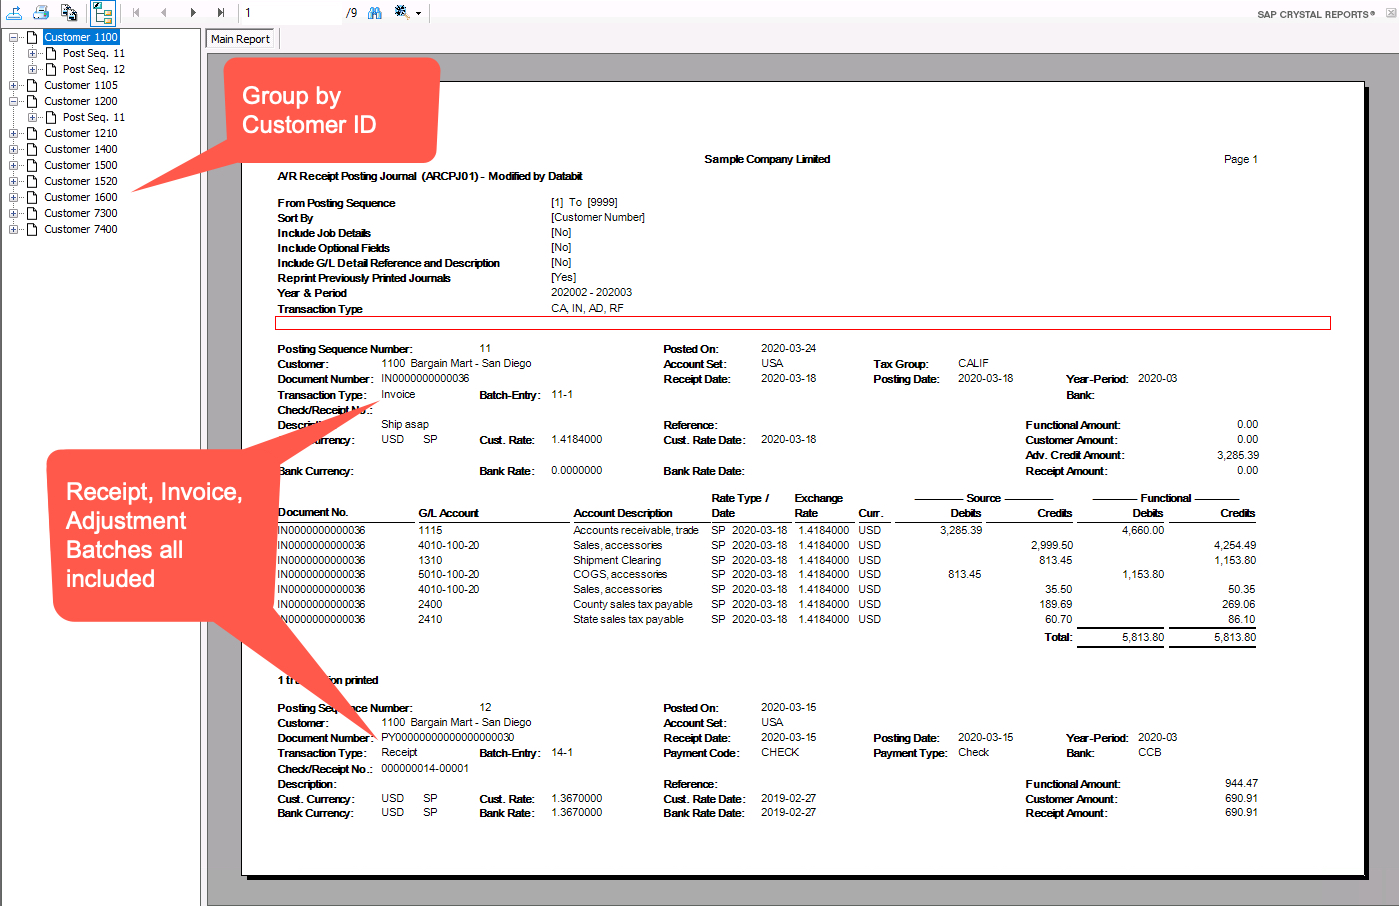
Task: Click 'Sample Company Limited' header text
Action: pyautogui.click(x=767, y=159)
